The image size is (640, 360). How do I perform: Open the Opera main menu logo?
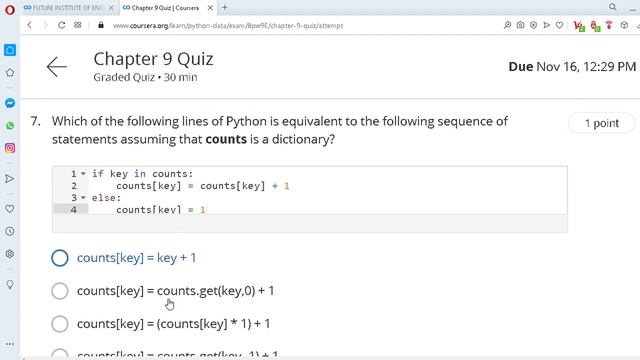(x=10, y=9)
